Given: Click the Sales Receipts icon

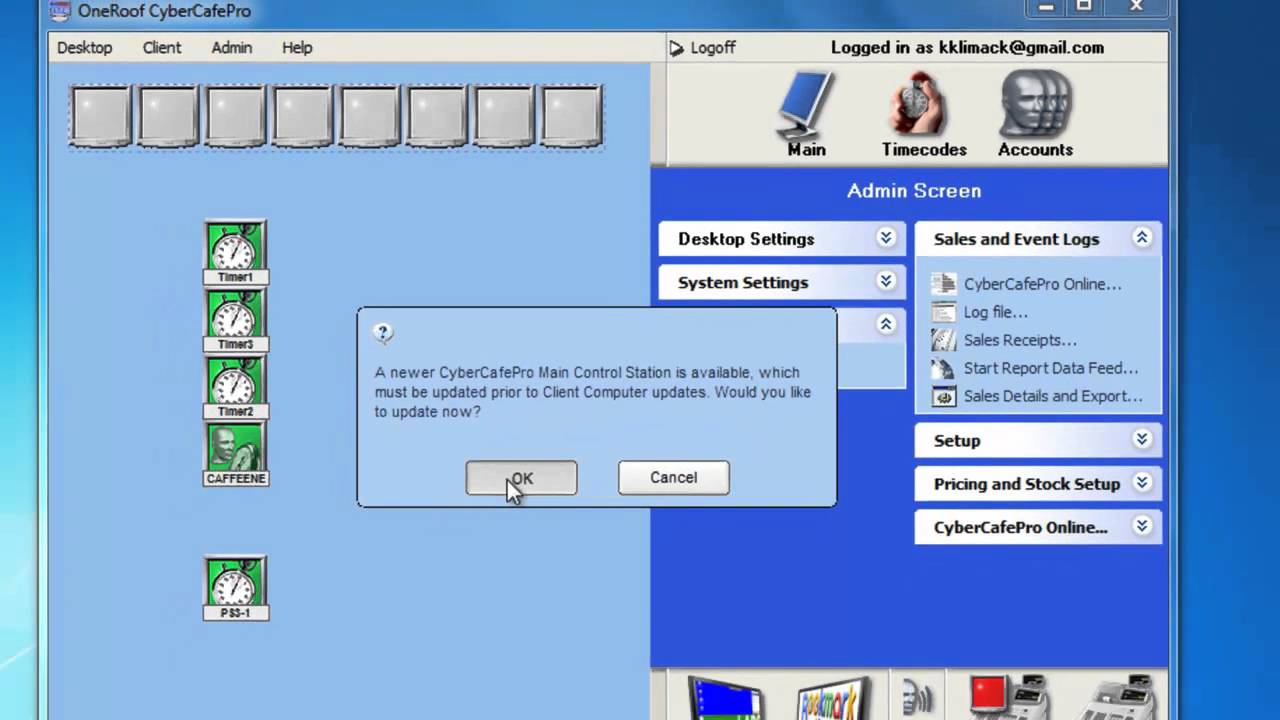Looking at the screenshot, I should [943, 340].
